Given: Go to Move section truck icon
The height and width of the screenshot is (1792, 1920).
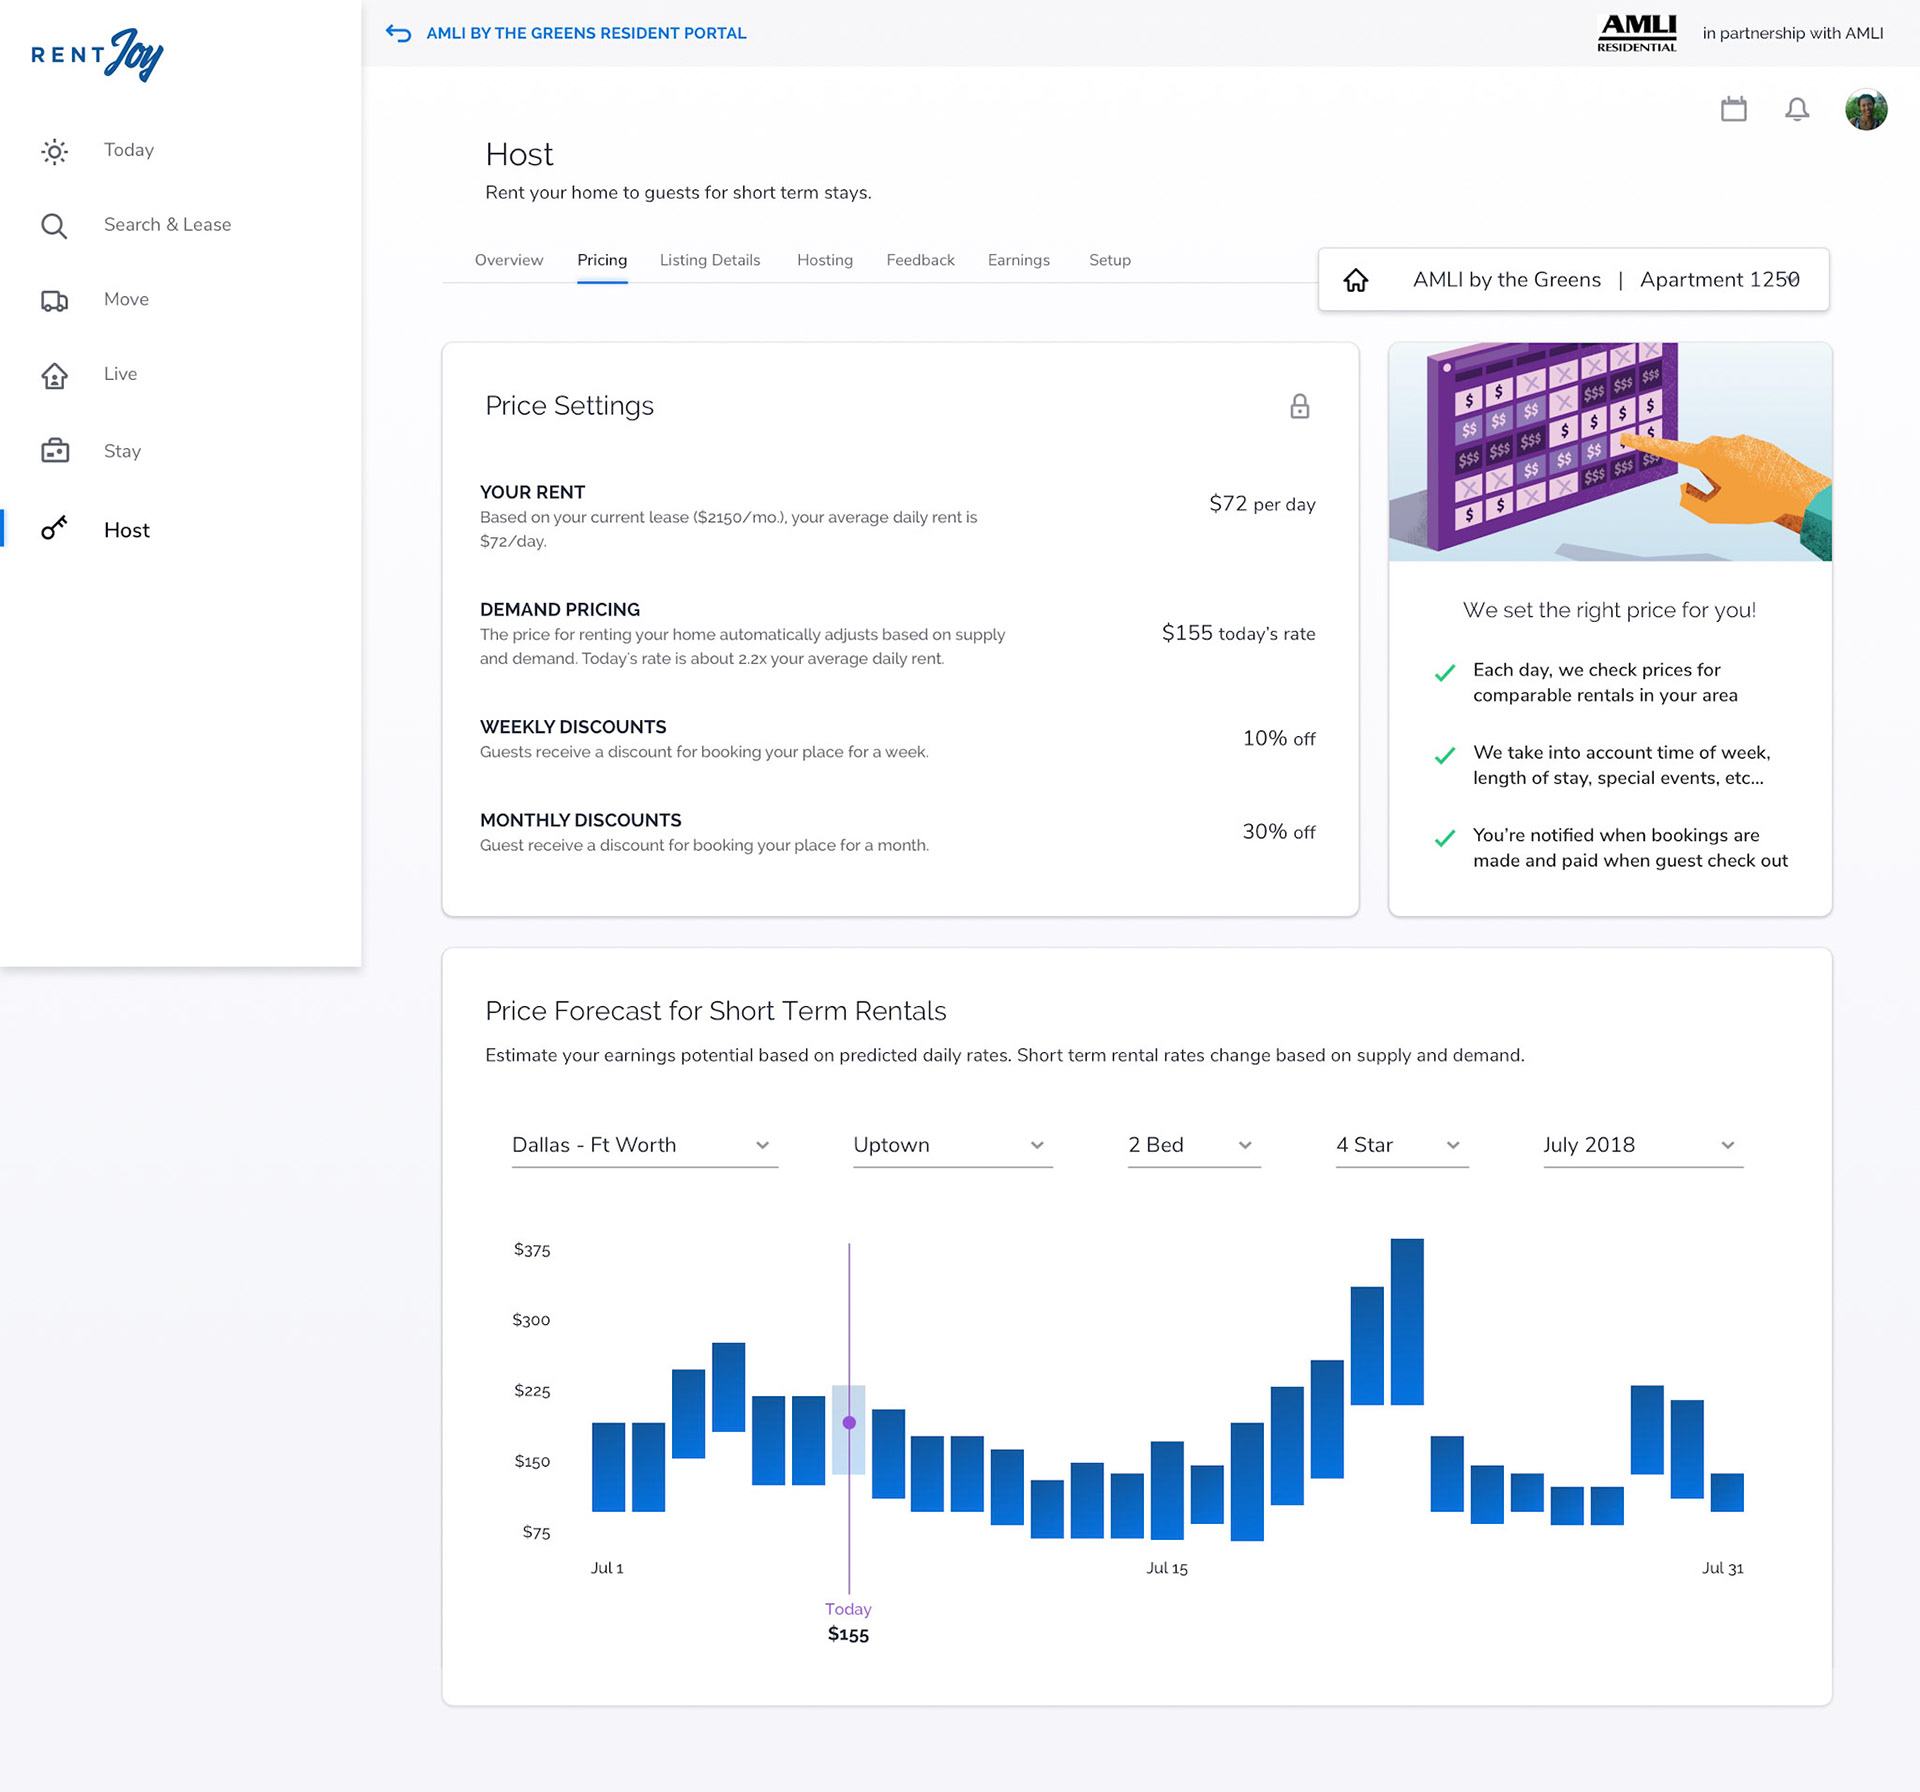Looking at the screenshot, I should point(55,300).
